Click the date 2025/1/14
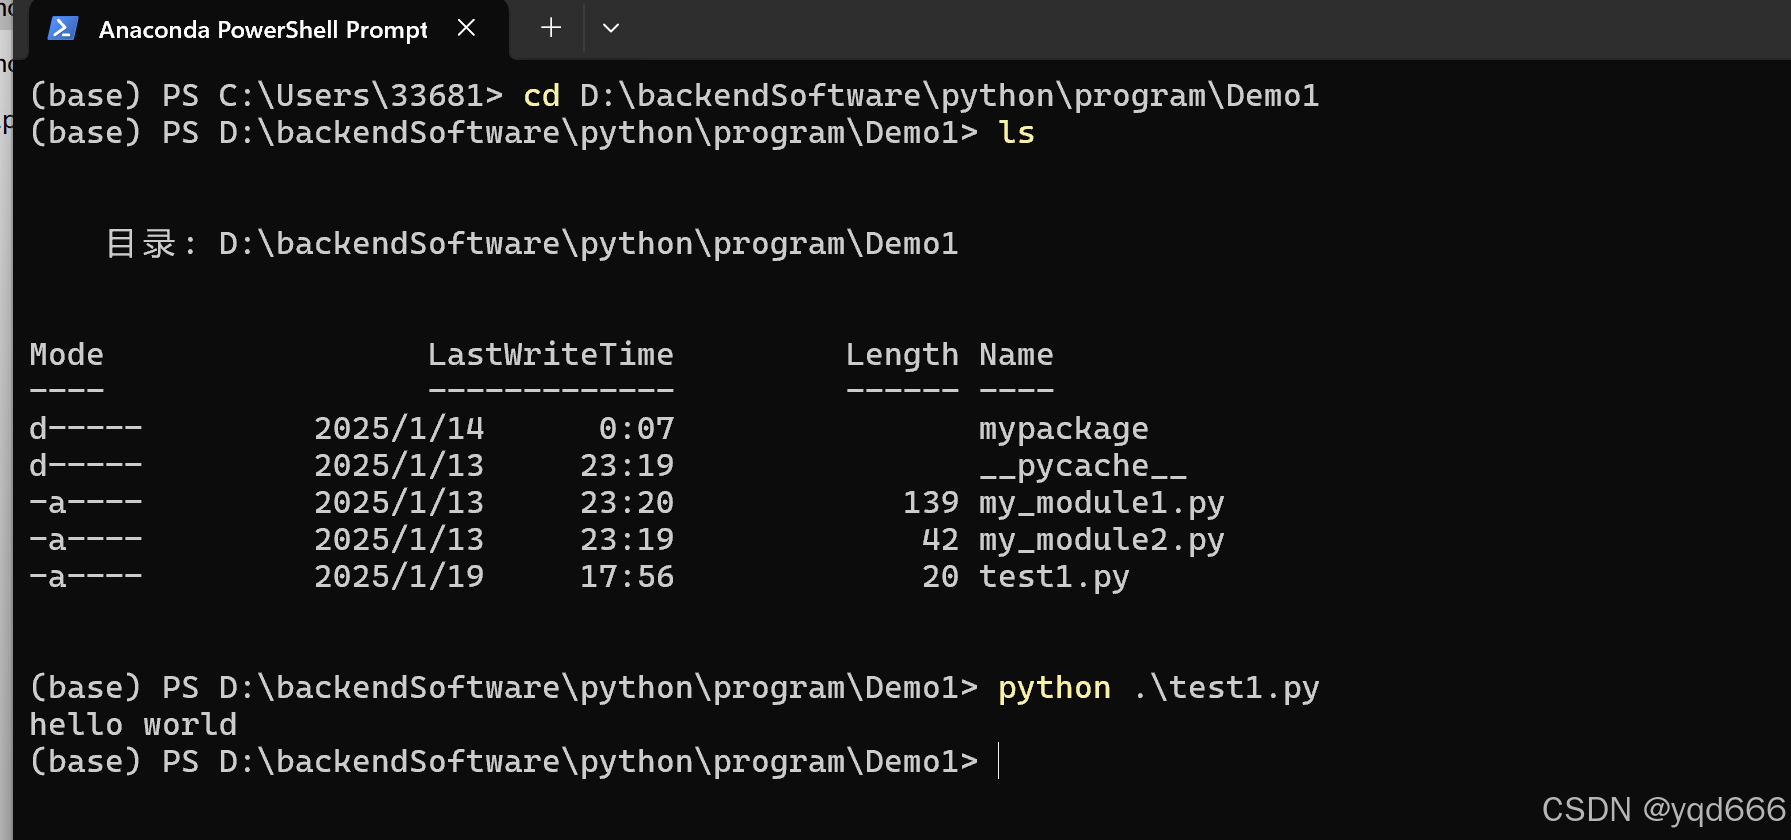1791x840 pixels. tap(399, 428)
